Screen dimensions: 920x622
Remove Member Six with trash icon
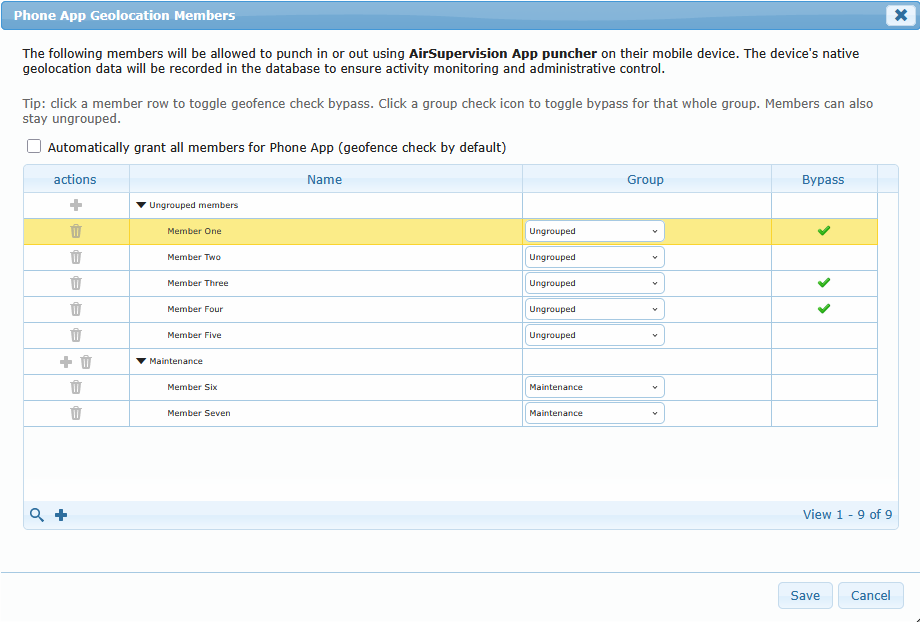point(76,387)
